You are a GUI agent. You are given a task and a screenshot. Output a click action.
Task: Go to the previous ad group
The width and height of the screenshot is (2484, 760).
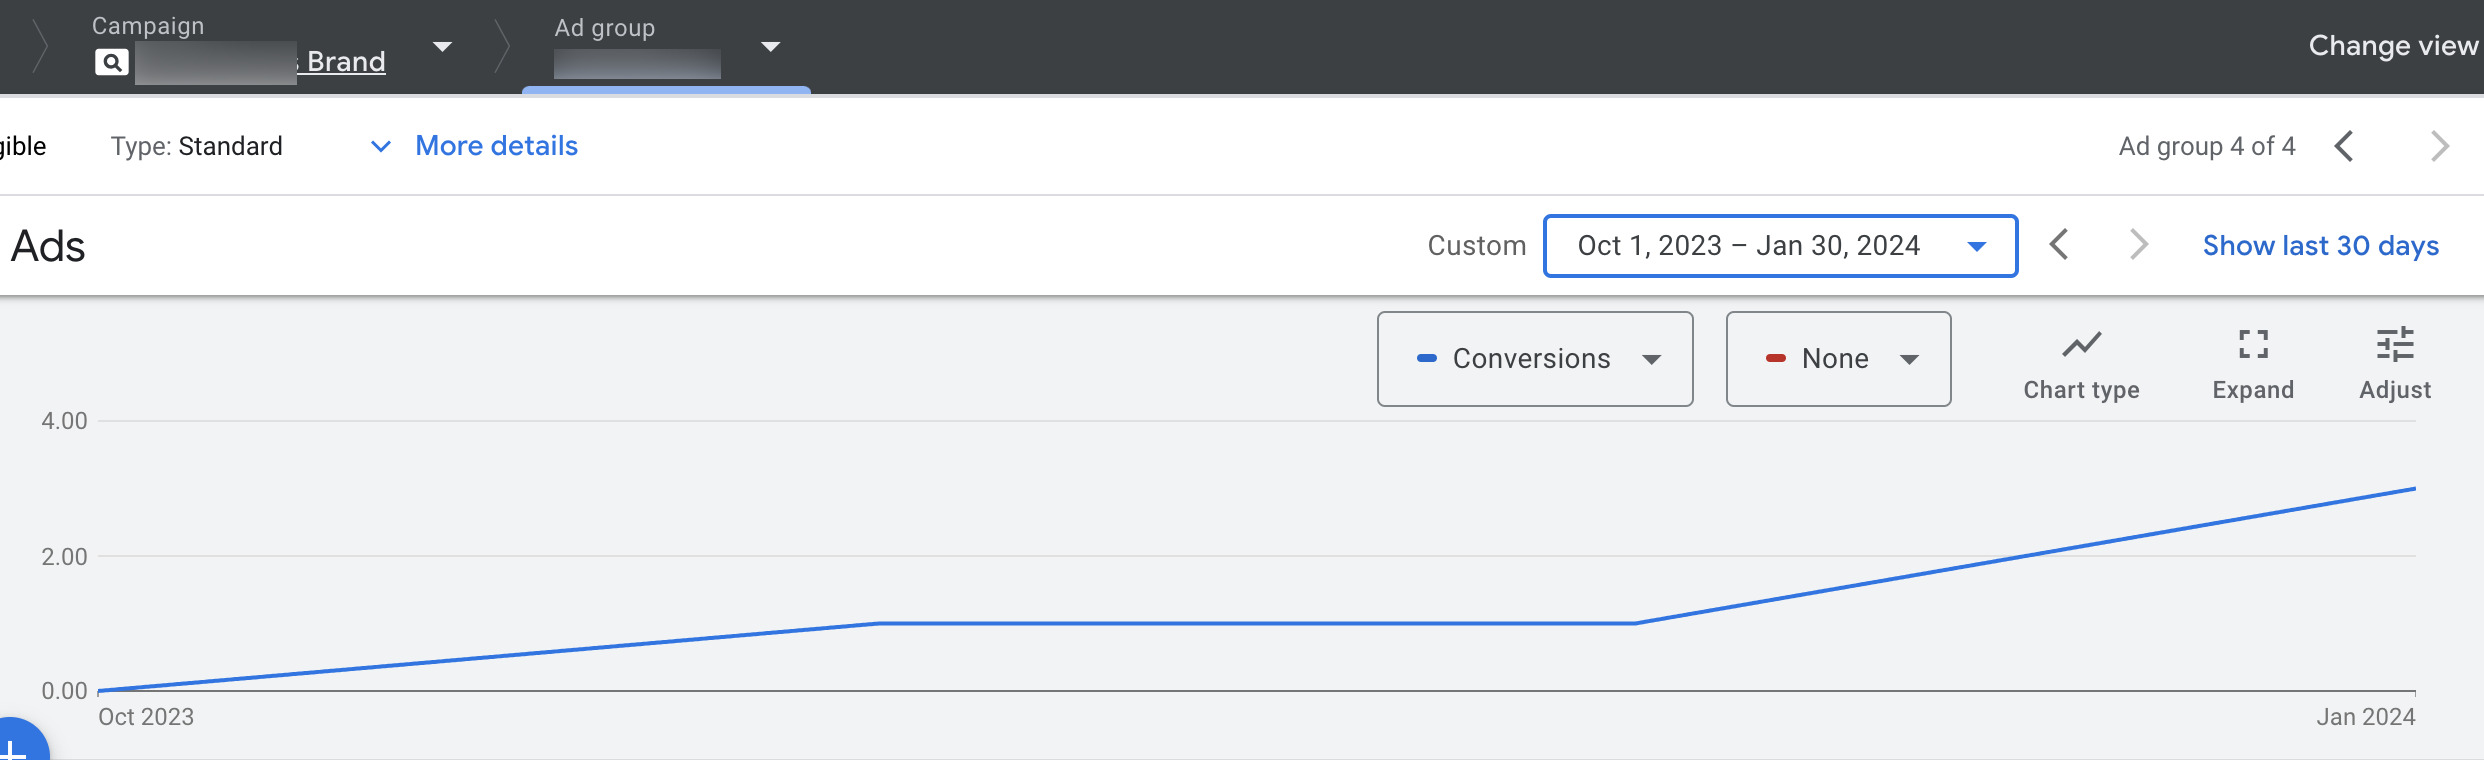click(2344, 146)
